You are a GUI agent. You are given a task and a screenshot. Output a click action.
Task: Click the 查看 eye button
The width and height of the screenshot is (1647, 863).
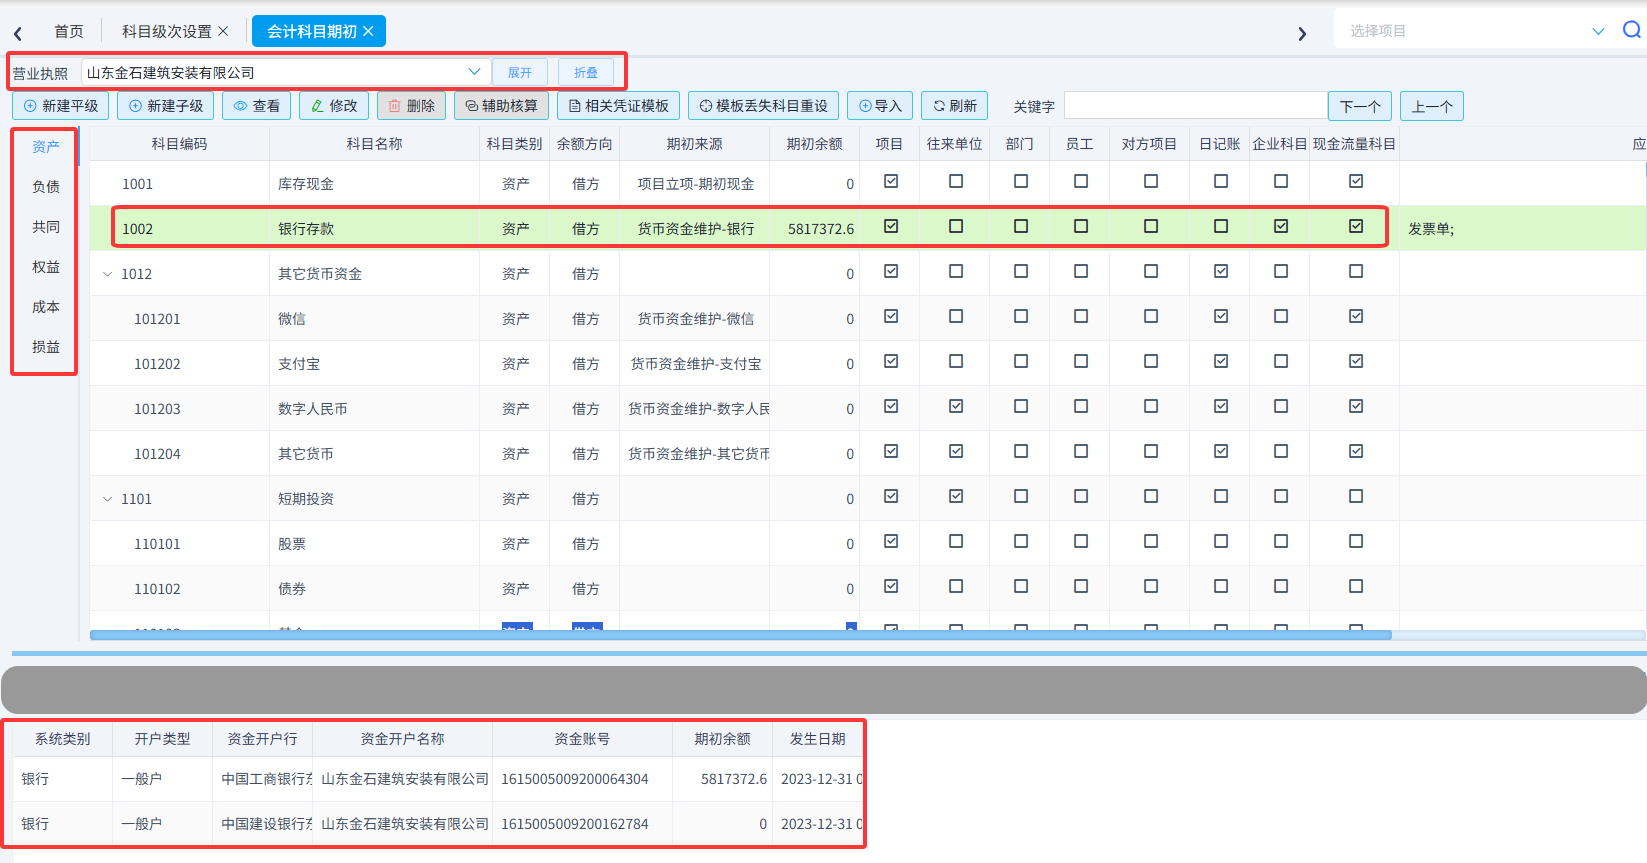pos(256,106)
